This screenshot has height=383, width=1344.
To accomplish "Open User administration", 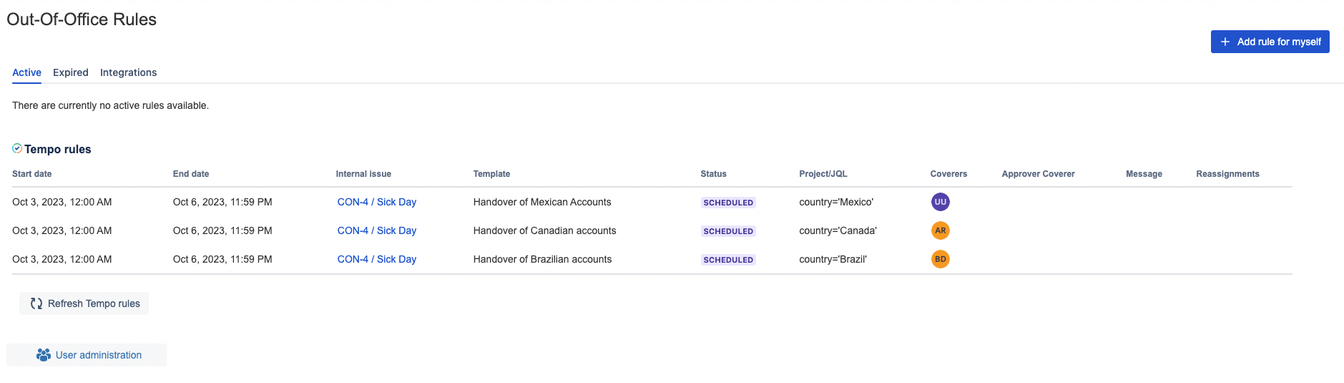I will click(x=87, y=355).
